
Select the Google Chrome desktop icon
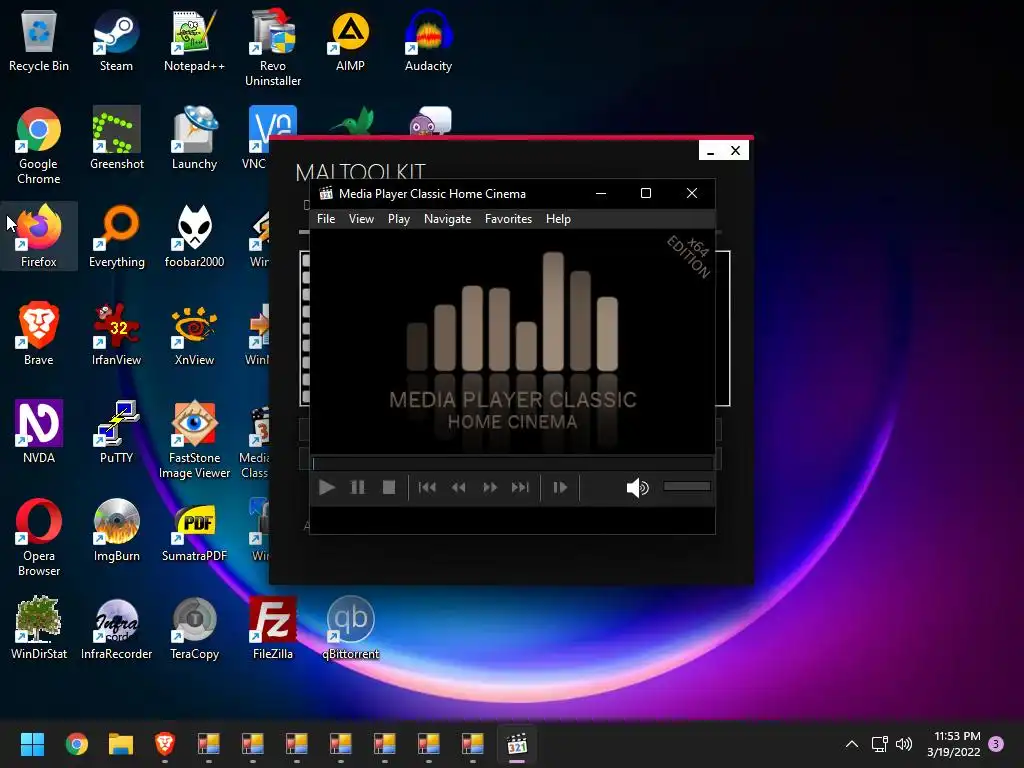point(39,146)
